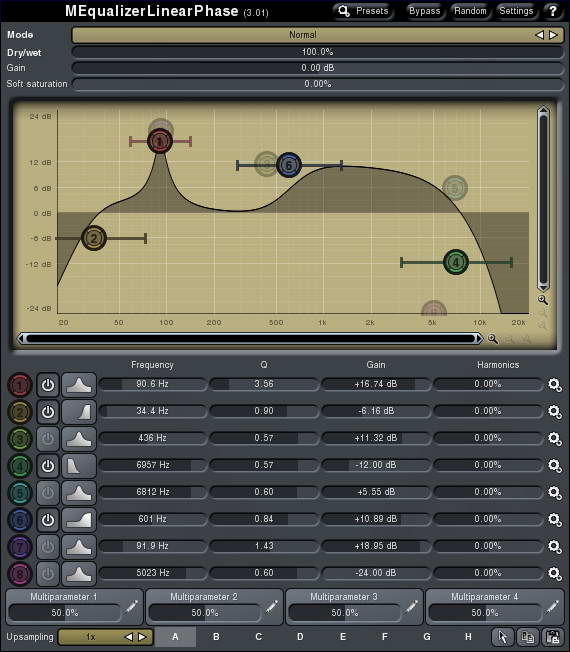The height and width of the screenshot is (652, 570).
Task: Click the Upsampling 1x next arrow
Action: click(142, 637)
